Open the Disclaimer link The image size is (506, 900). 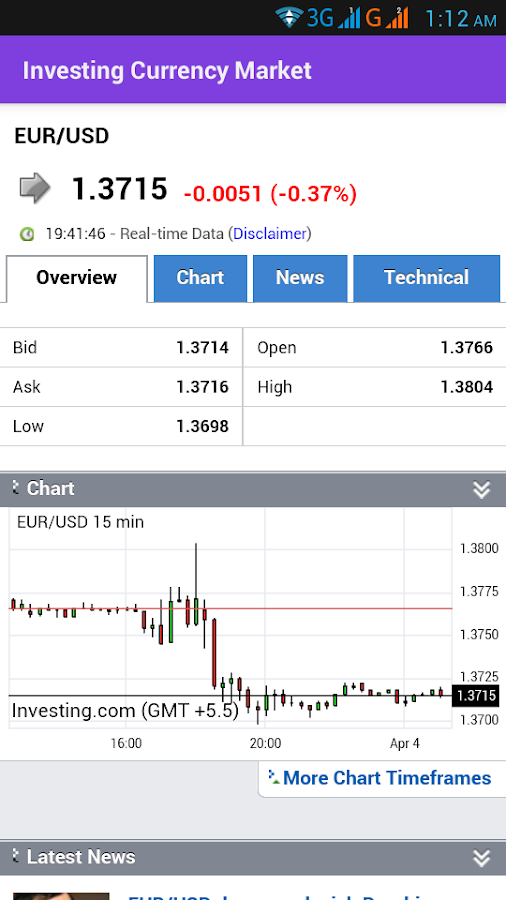[x=270, y=234]
